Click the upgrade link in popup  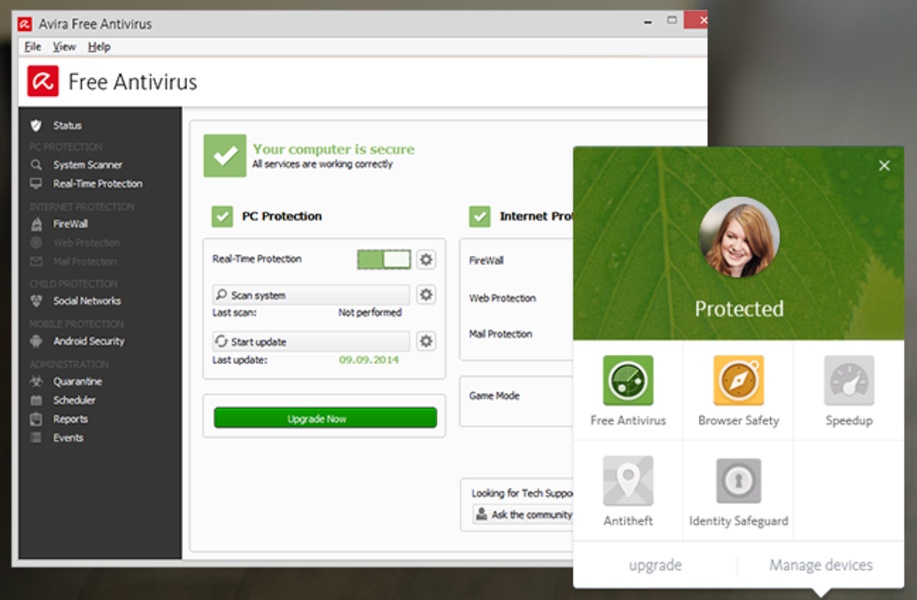click(x=655, y=565)
